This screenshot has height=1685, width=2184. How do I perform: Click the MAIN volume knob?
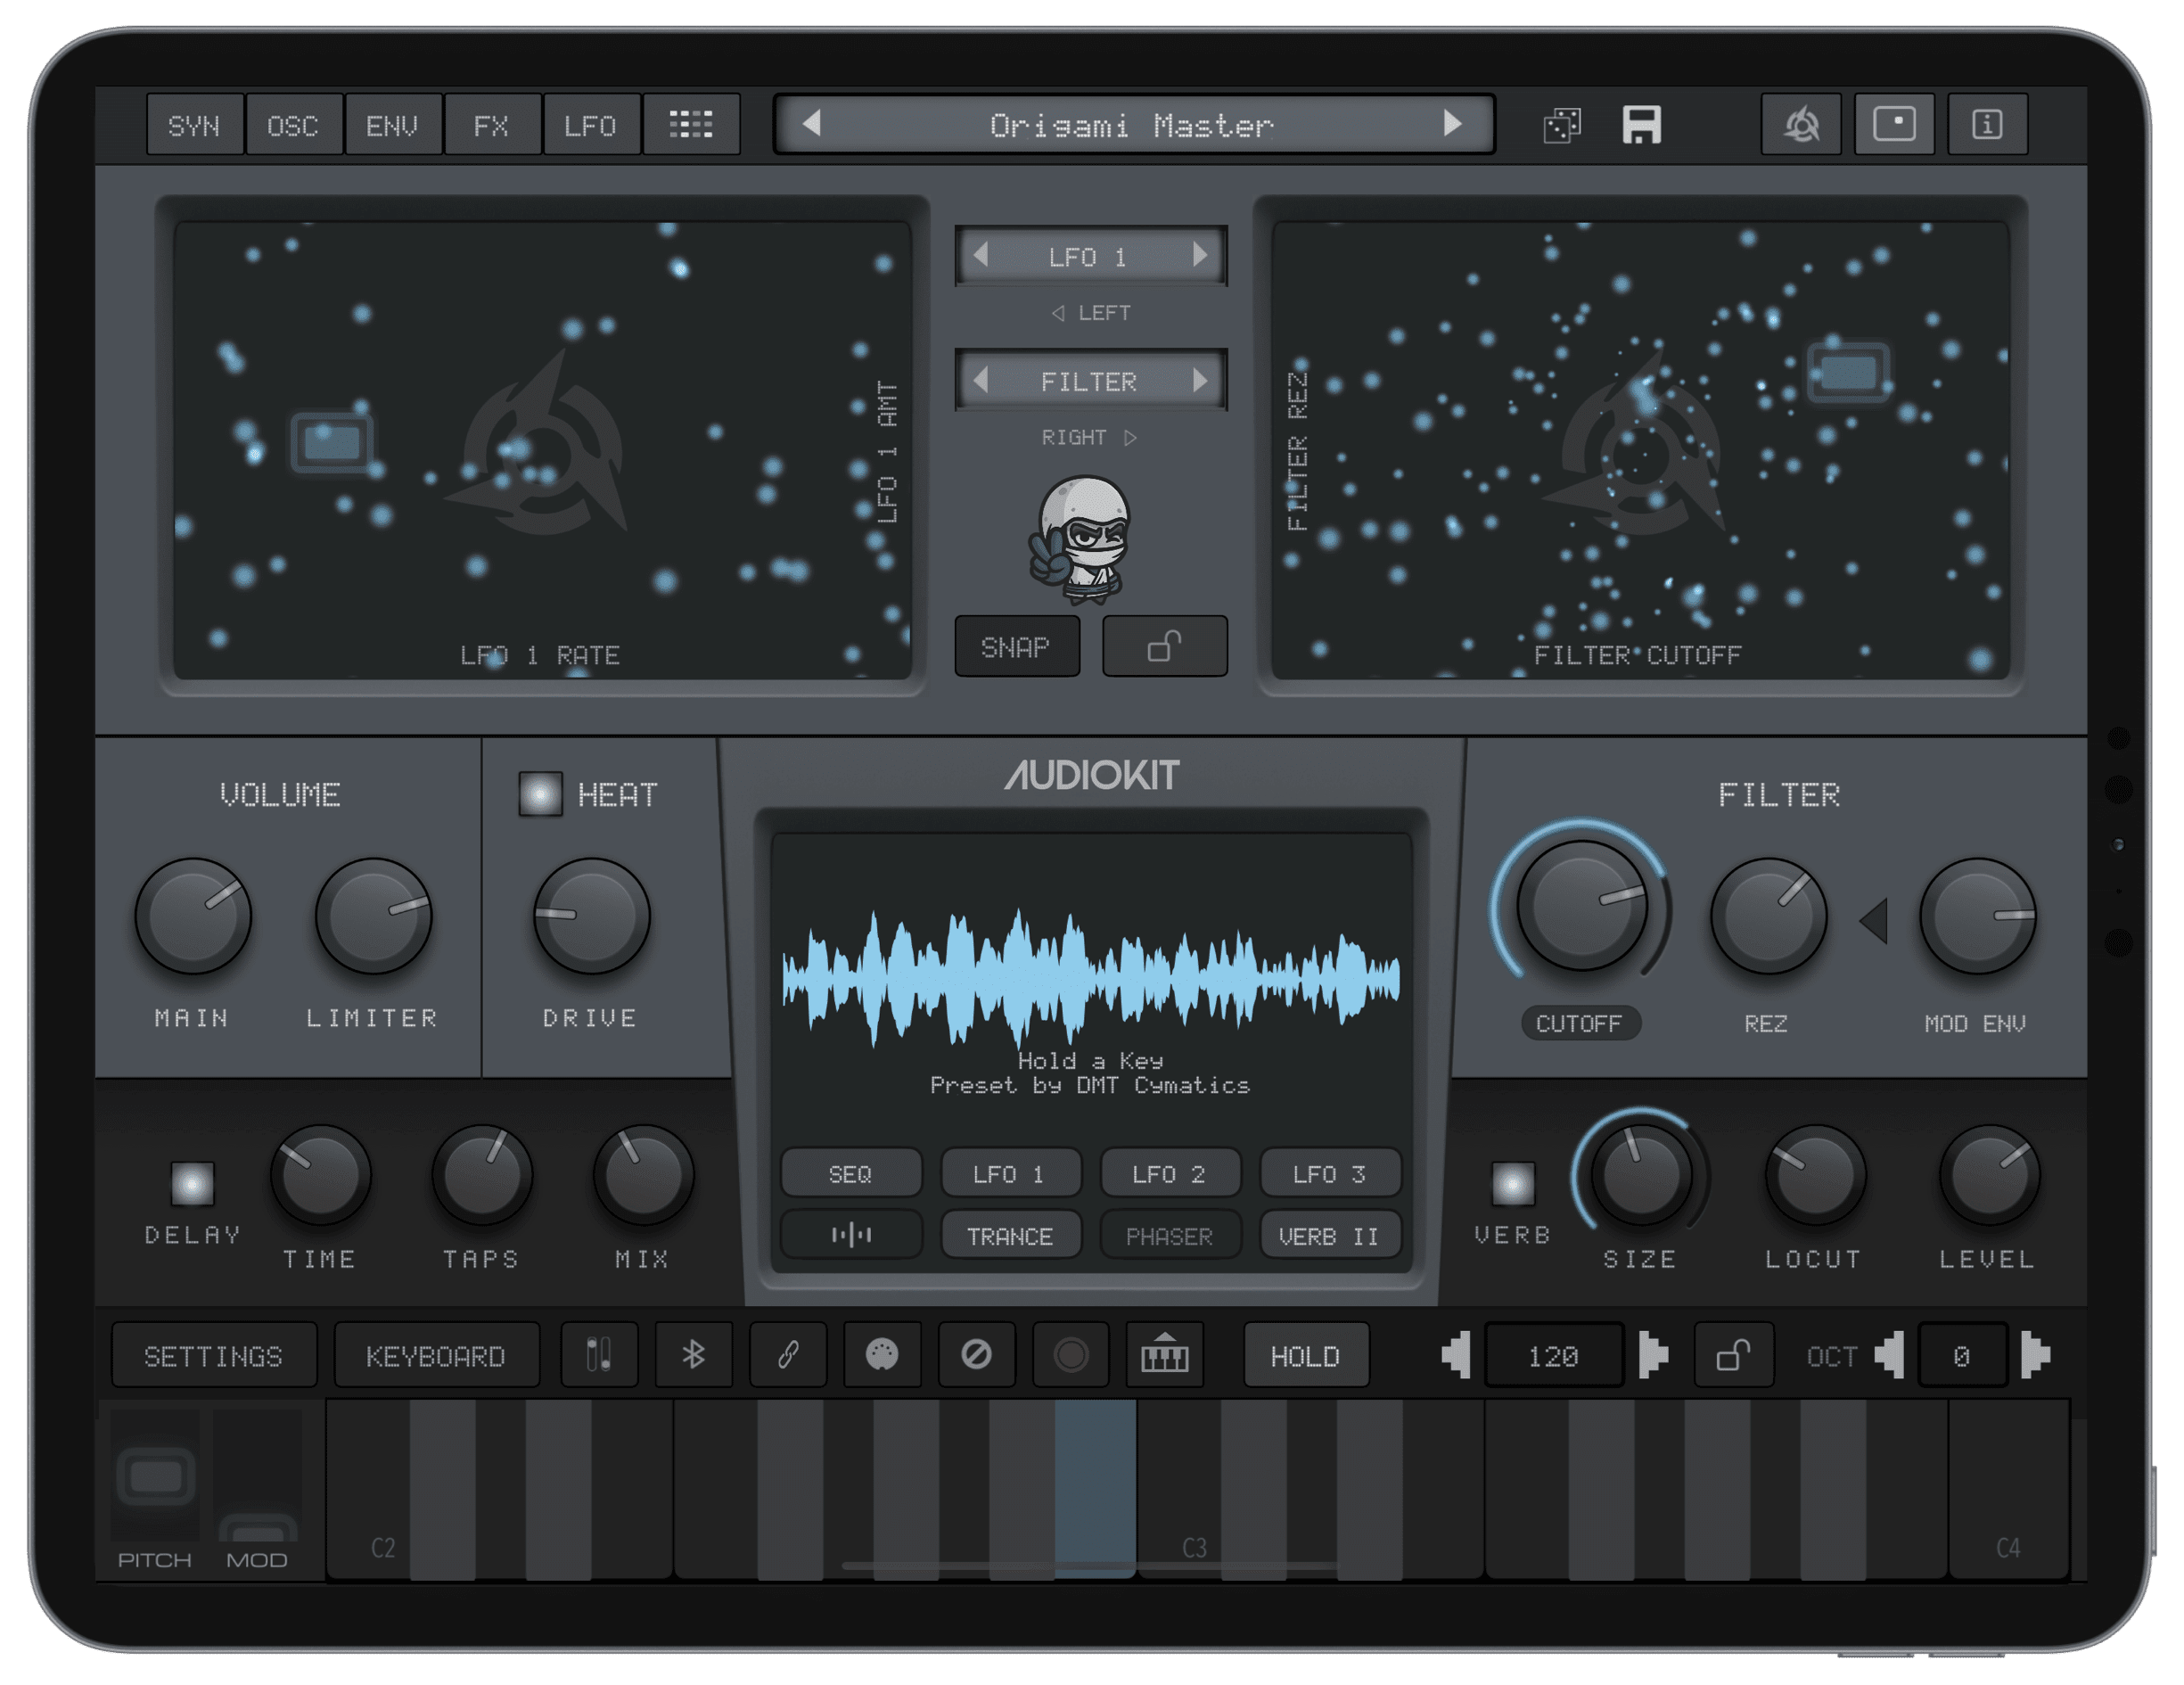click(x=193, y=915)
